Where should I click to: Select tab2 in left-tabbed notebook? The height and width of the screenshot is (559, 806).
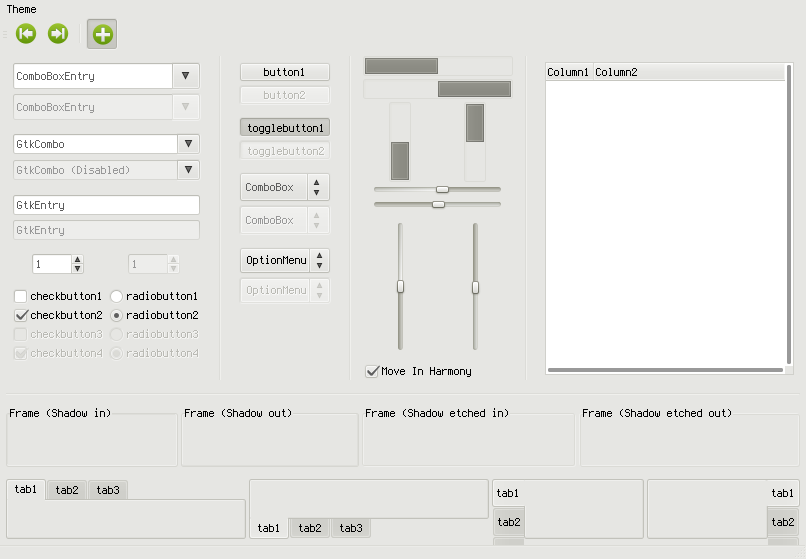[x=509, y=522]
